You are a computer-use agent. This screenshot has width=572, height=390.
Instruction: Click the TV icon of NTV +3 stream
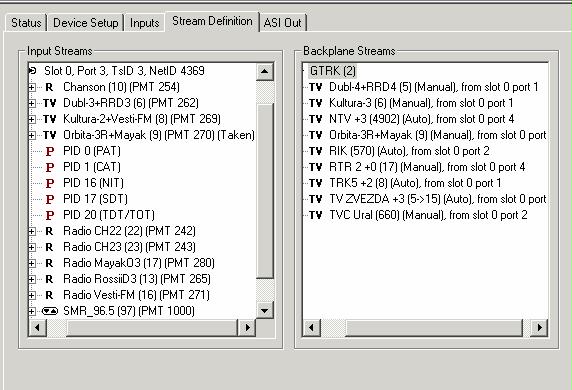coord(316,119)
